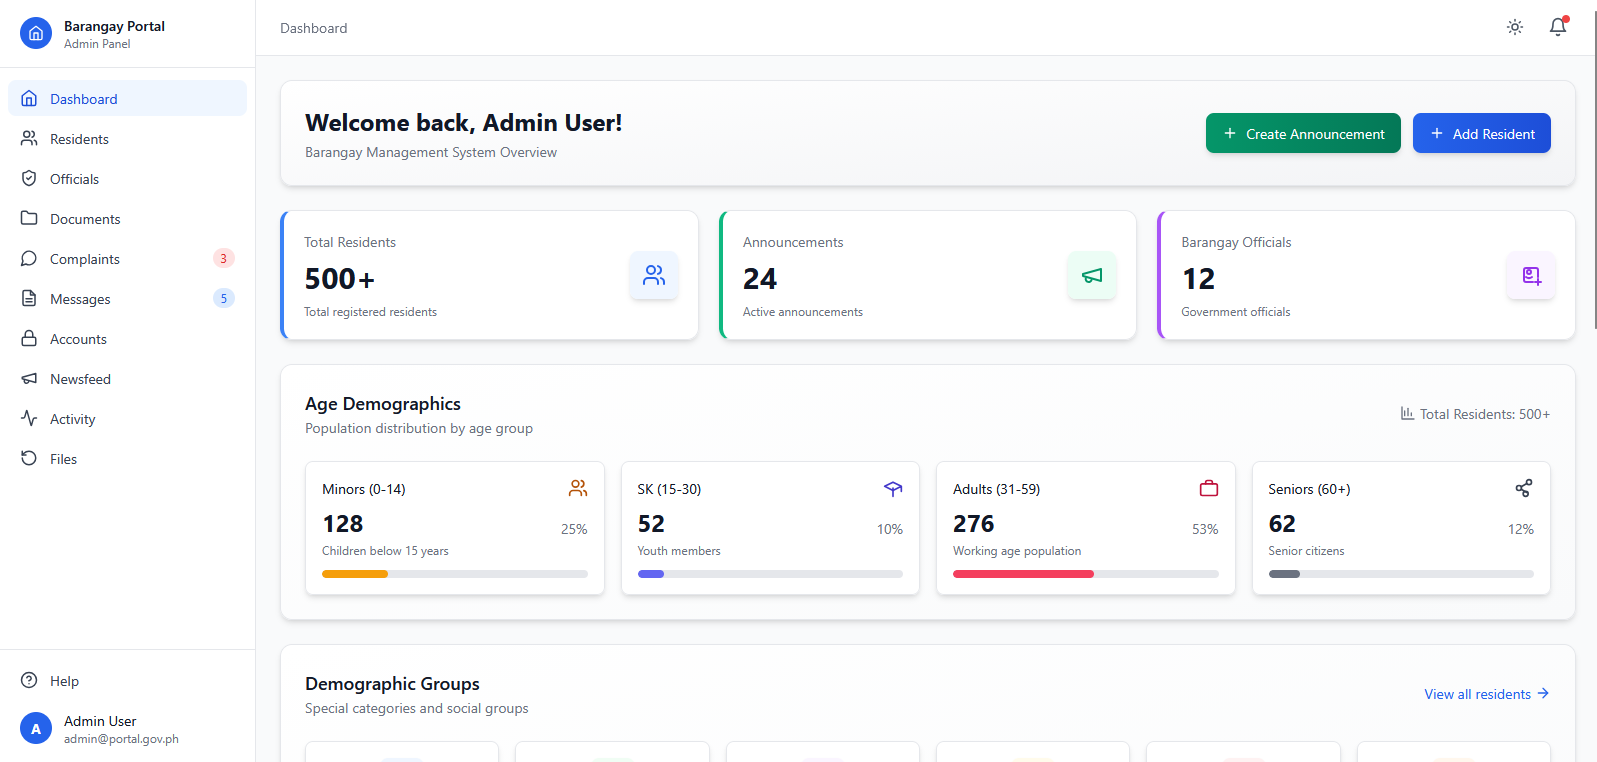
Task: Click the Barangay Officials badge icon
Action: point(1531,275)
